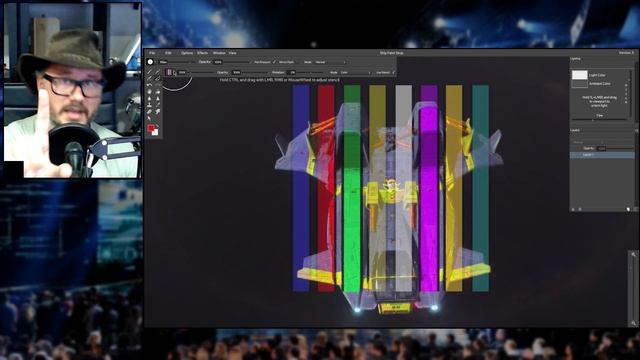The image size is (640, 360).
Task: Click the white background color swatch
Action: click(x=156, y=132)
